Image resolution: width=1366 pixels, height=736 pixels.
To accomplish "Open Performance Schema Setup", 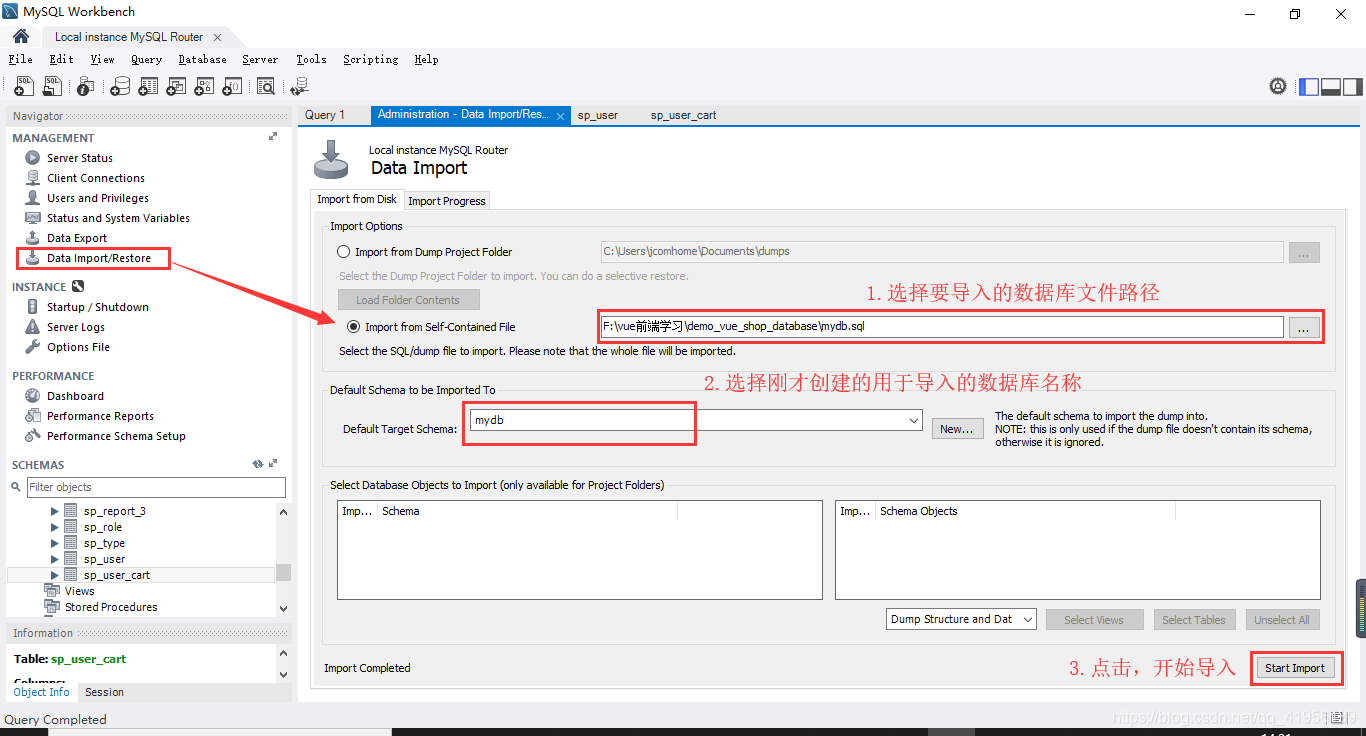I will point(116,436).
